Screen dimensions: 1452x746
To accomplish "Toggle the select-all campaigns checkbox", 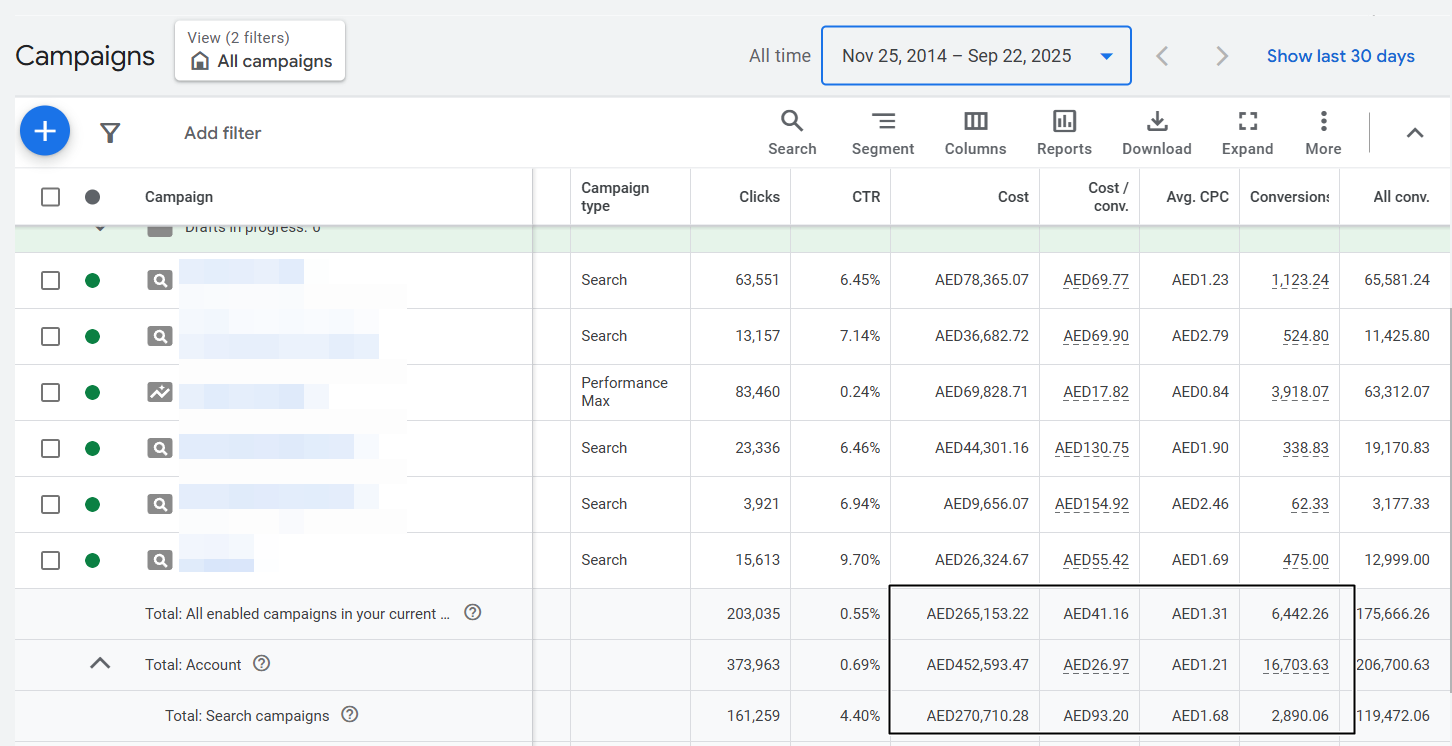I will (x=50, y=197).
